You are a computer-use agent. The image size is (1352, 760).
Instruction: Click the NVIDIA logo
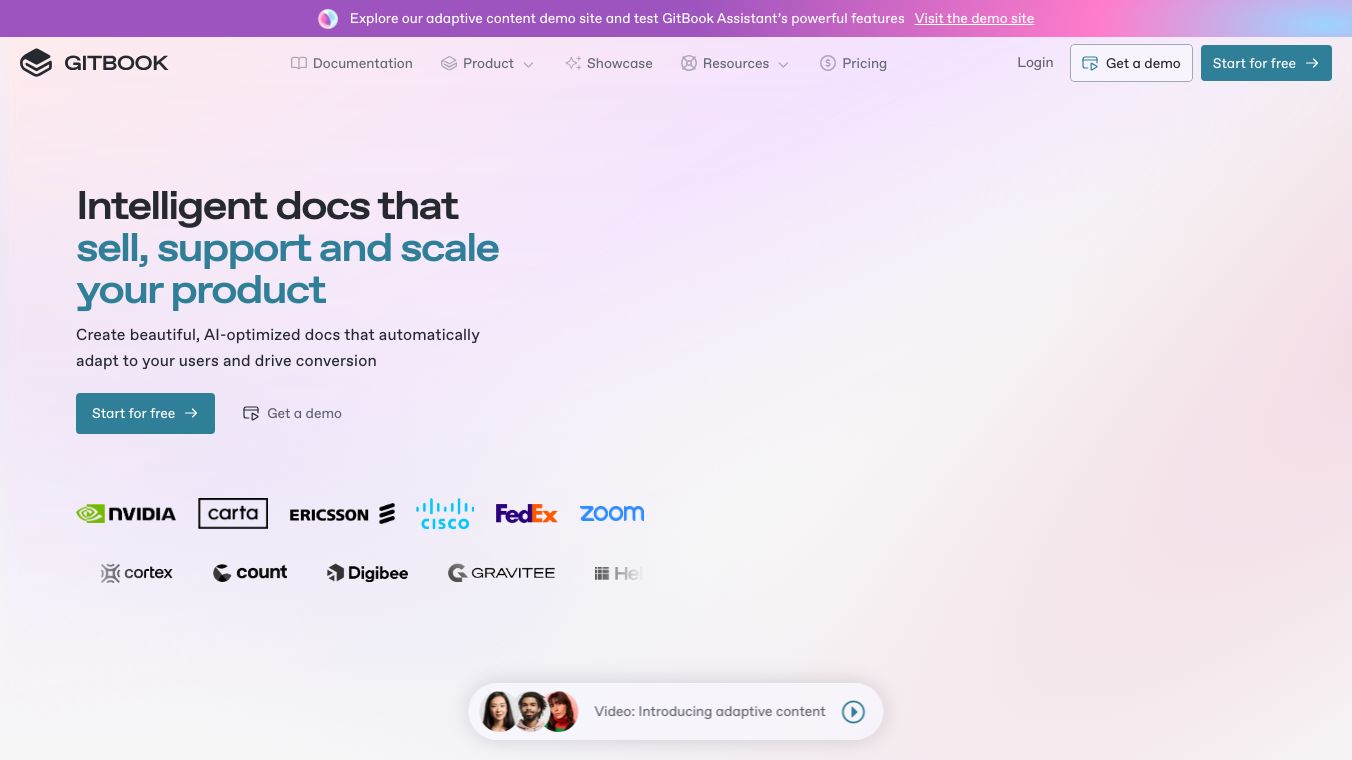126,514
